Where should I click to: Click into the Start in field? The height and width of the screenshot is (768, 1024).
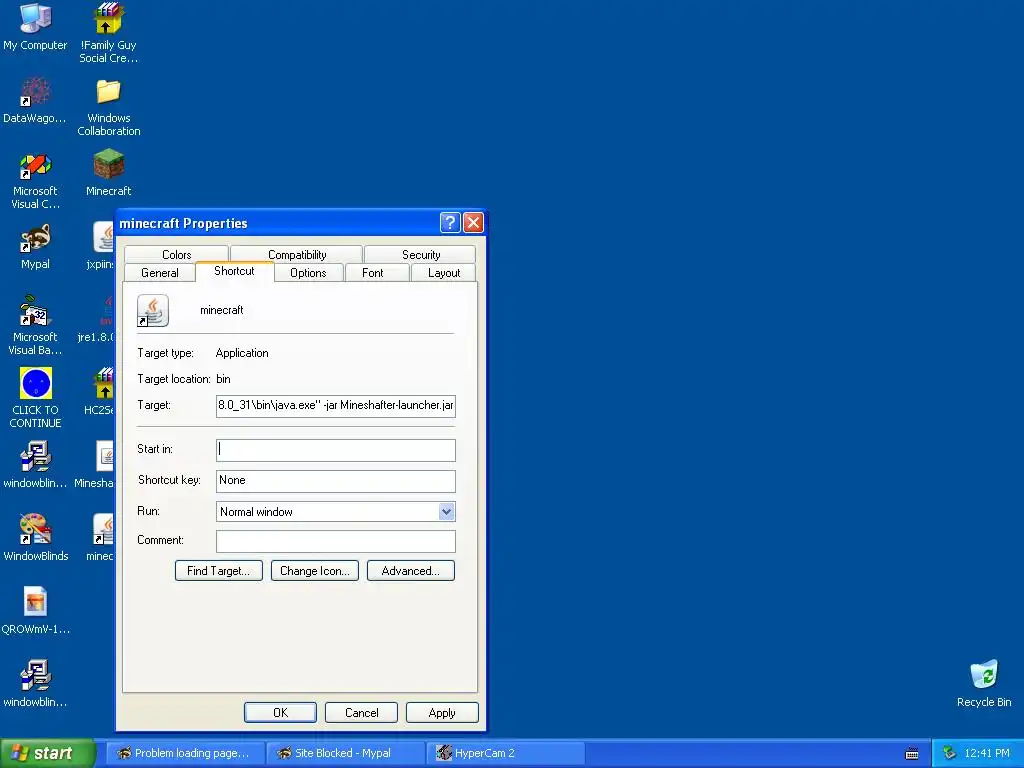point(336,450)
